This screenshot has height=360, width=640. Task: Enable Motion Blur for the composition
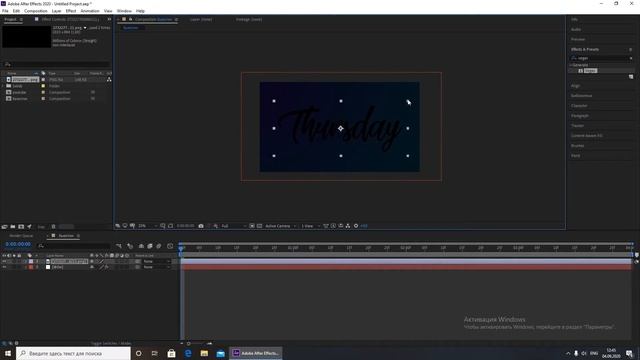click(159, 246)
